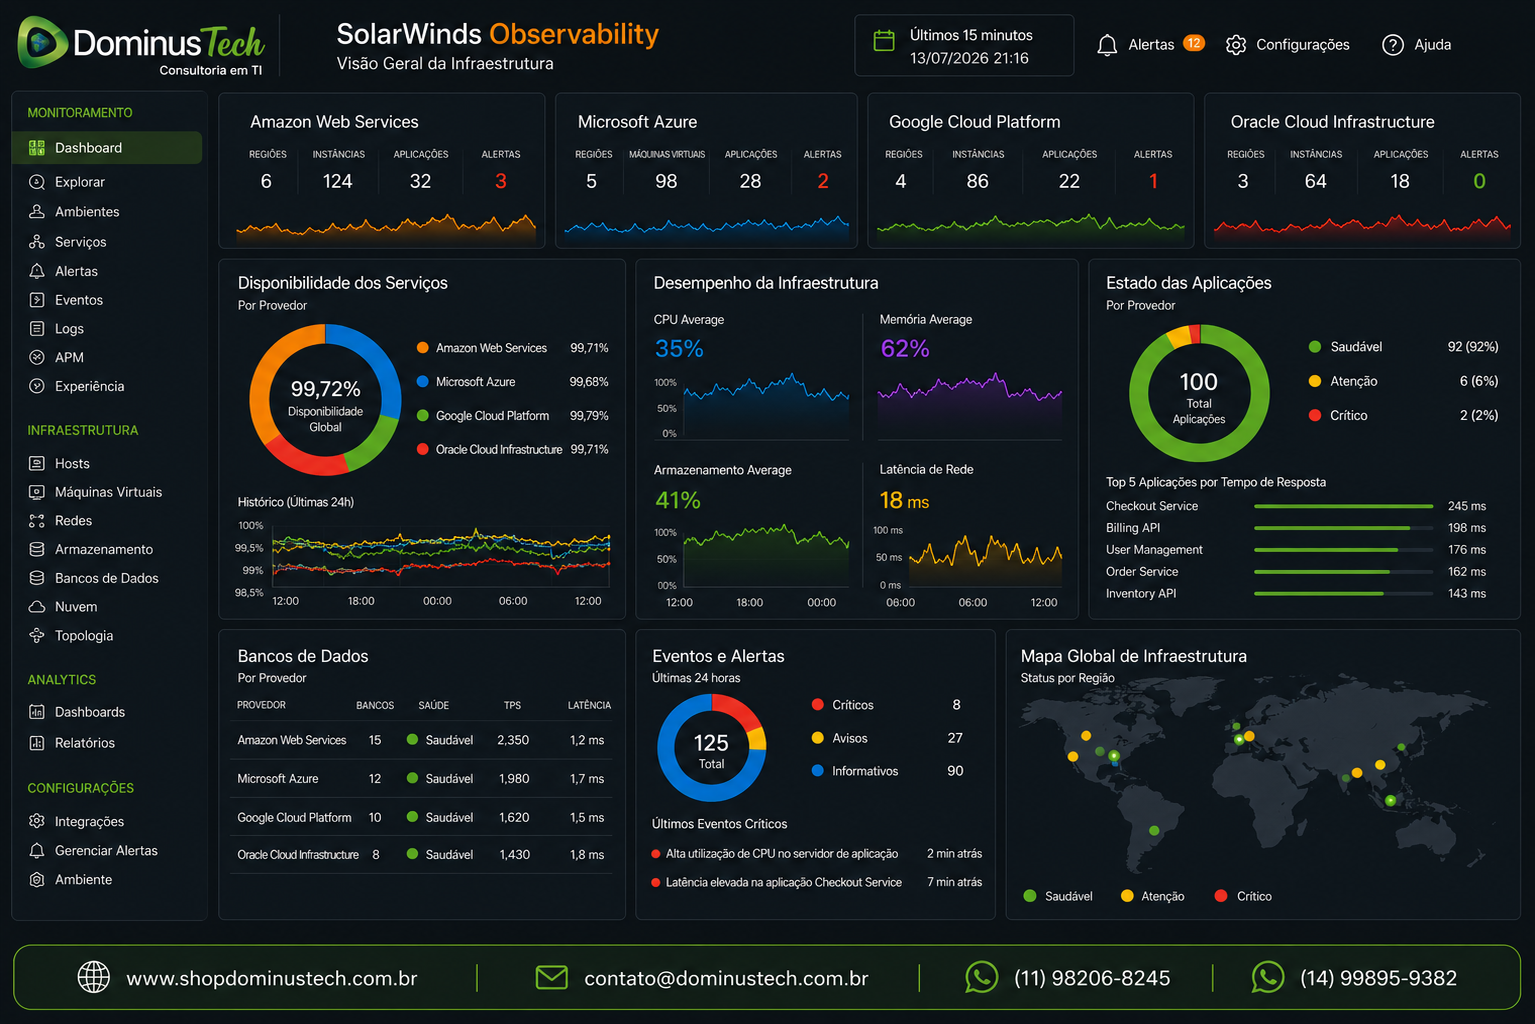Click the Checkout Service response time bar

pos(1343,506)
